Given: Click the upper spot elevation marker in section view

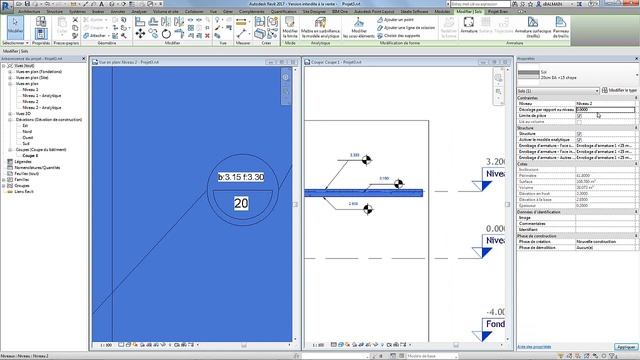Looking at the screenshot, I should (x=367, y=160).
